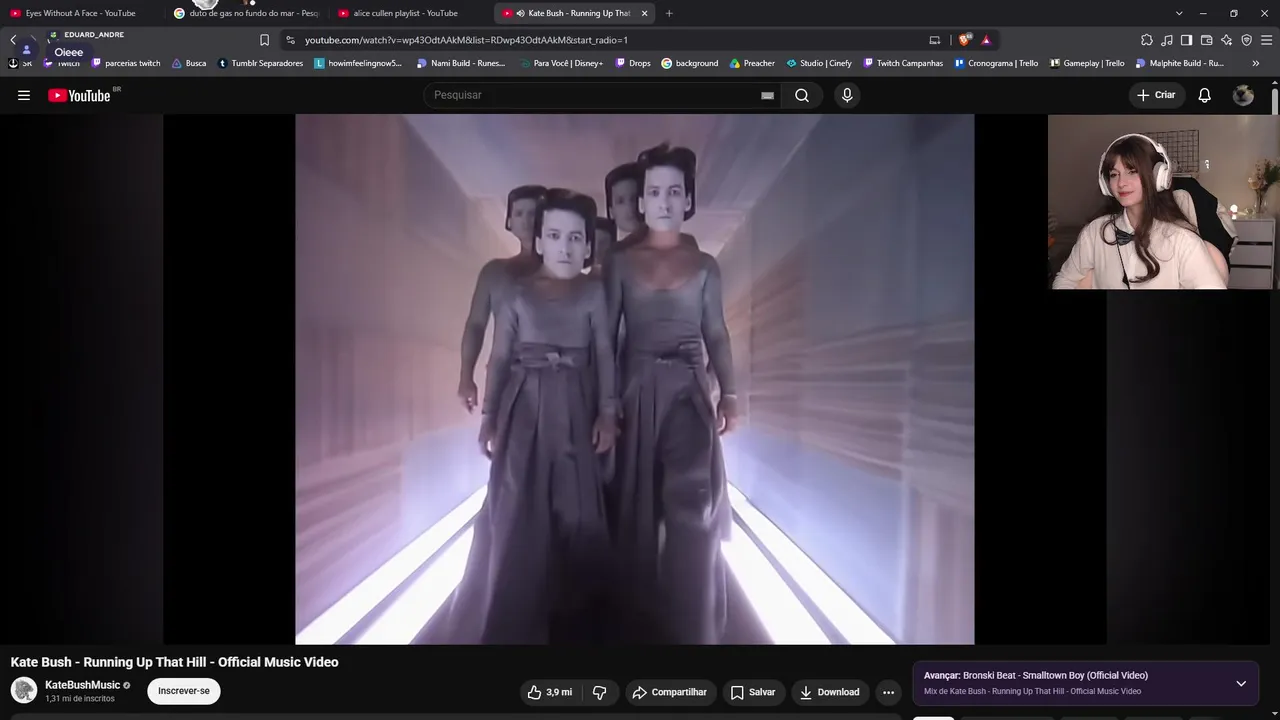Save video with the Salvar button
Screen dimensions: 1280x720
pos(753,692)
